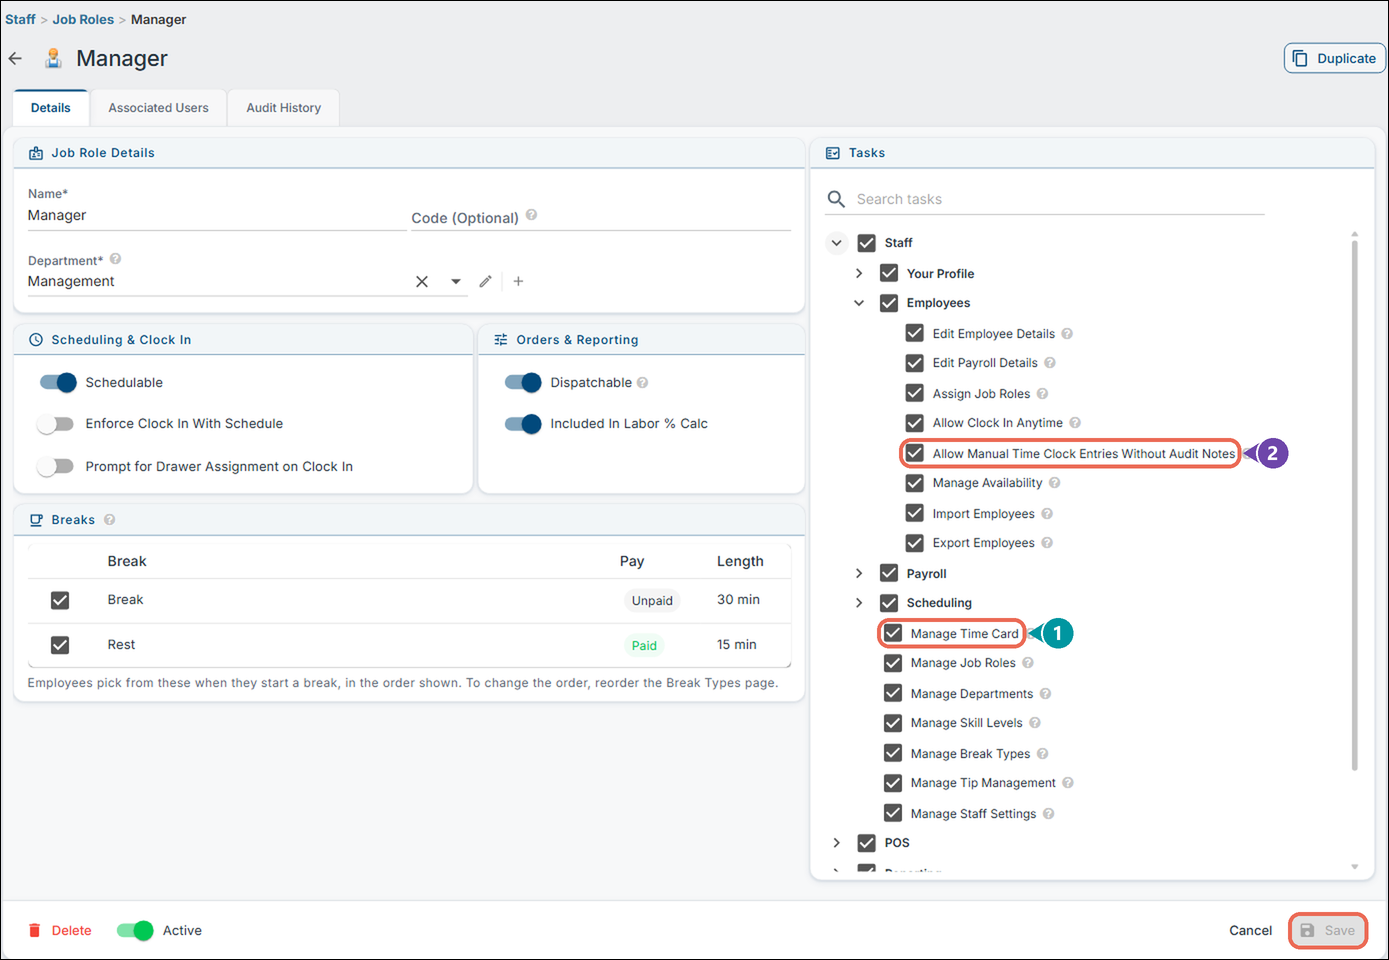Click the help icon beside Breaks heading

(109, 520)
